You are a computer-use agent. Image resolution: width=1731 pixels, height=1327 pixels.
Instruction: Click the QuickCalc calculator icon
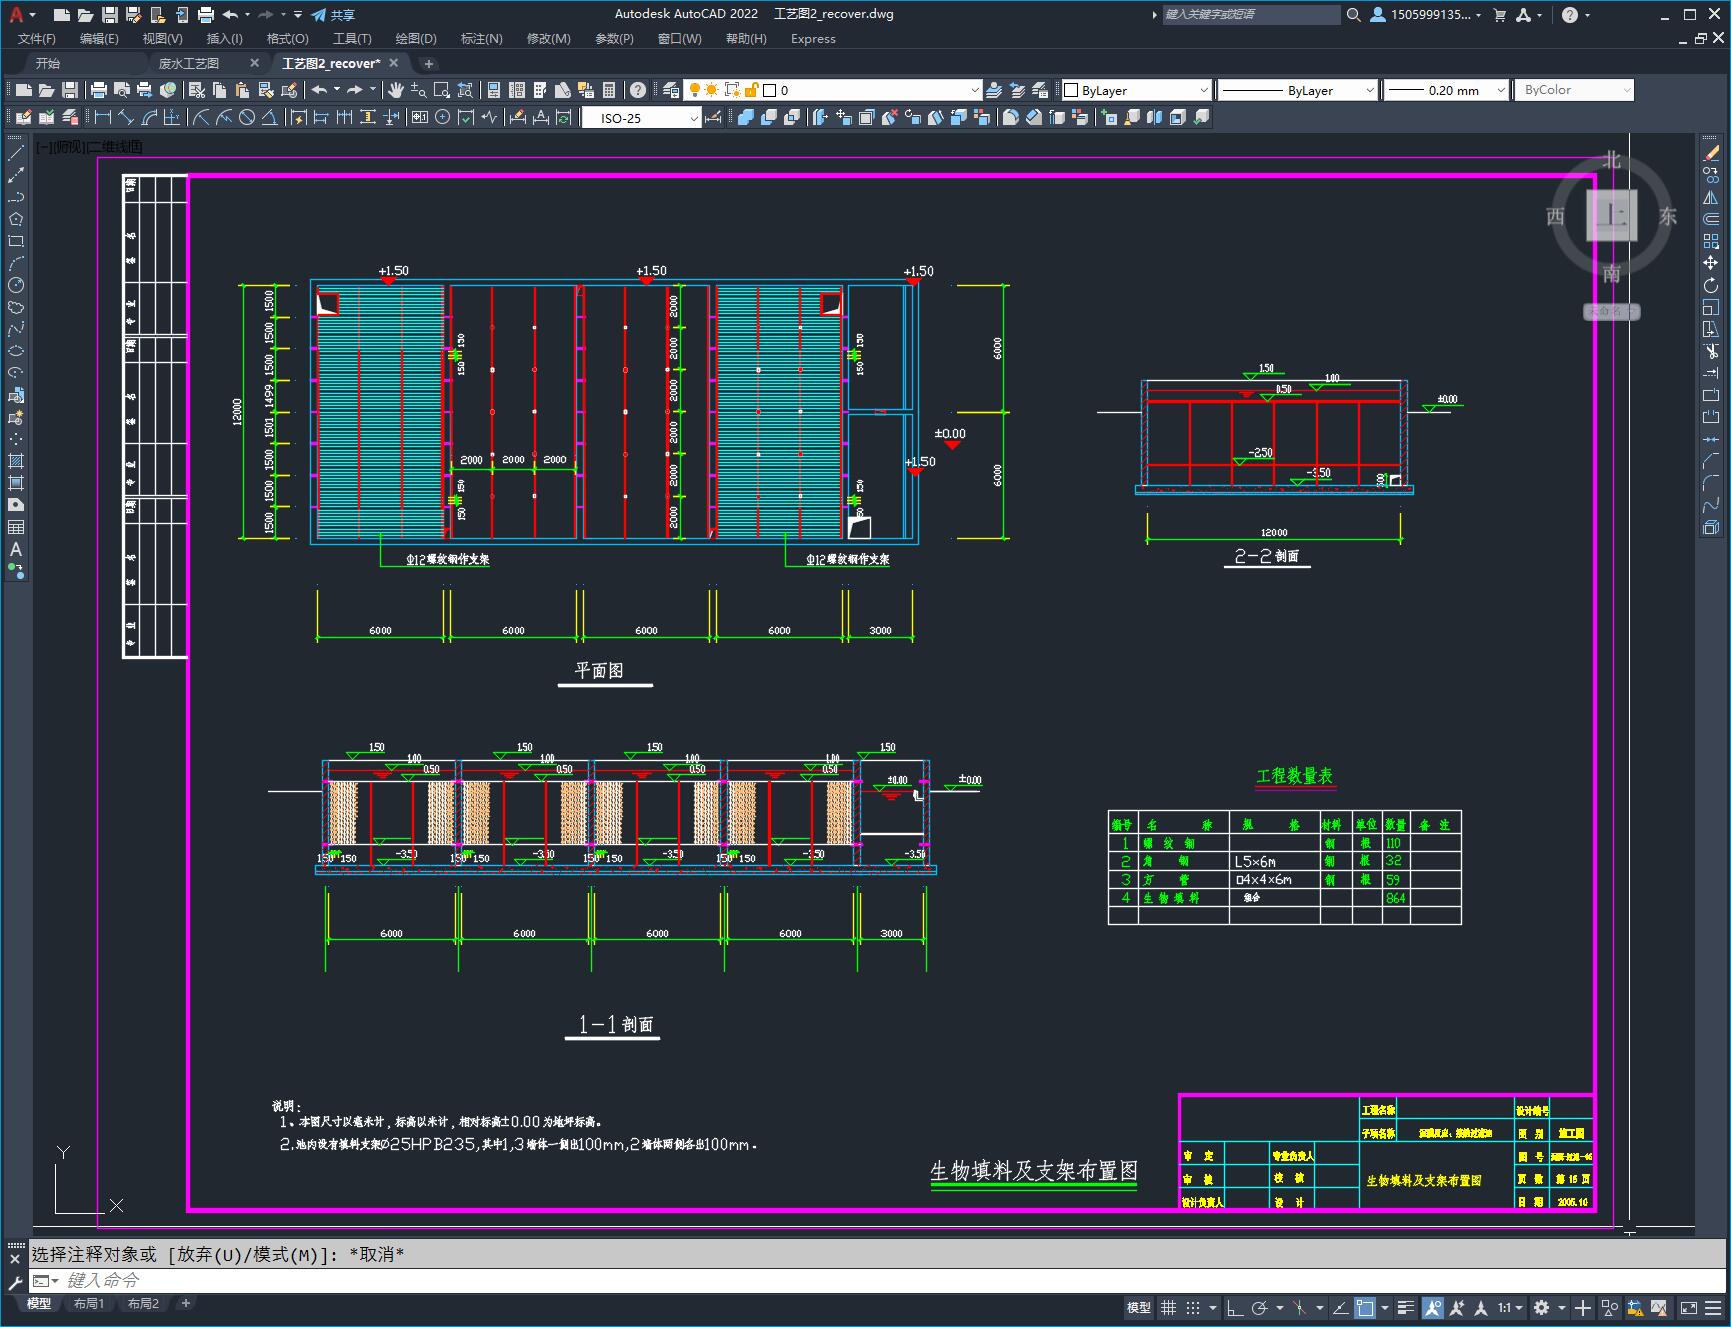609,90
